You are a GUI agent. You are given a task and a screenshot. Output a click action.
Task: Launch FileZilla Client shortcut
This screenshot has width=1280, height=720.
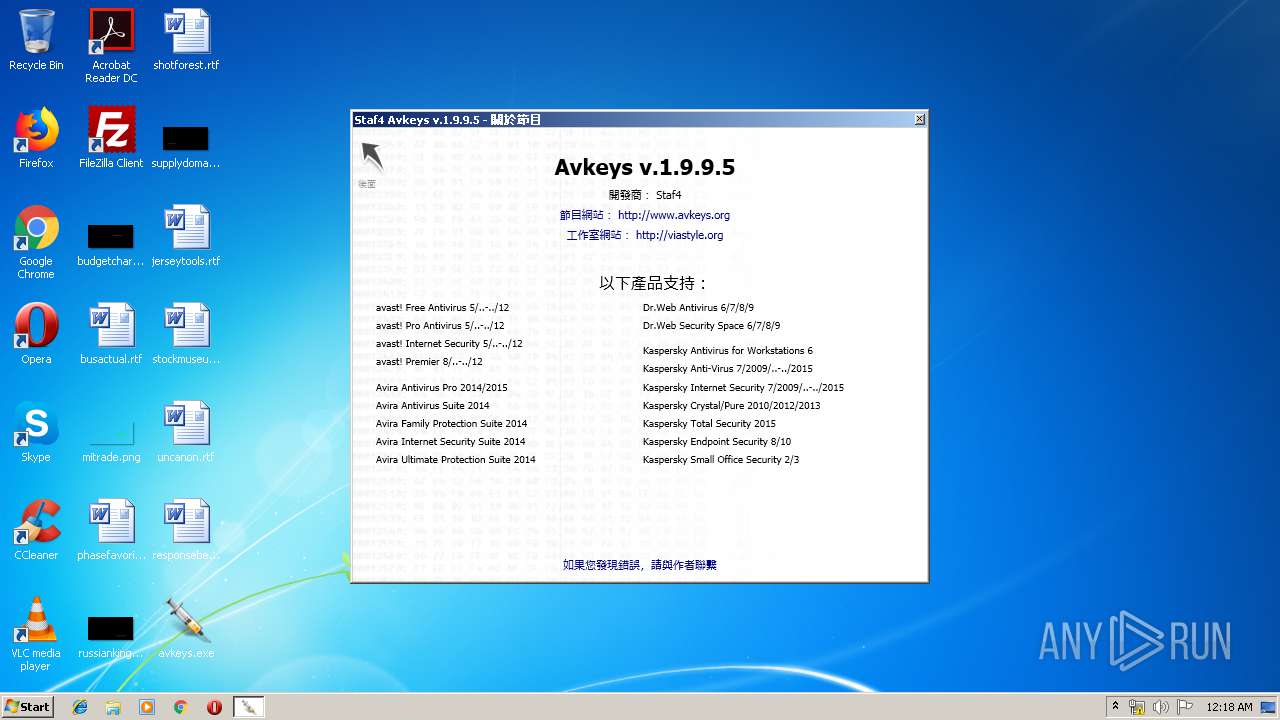coord(111,138)
